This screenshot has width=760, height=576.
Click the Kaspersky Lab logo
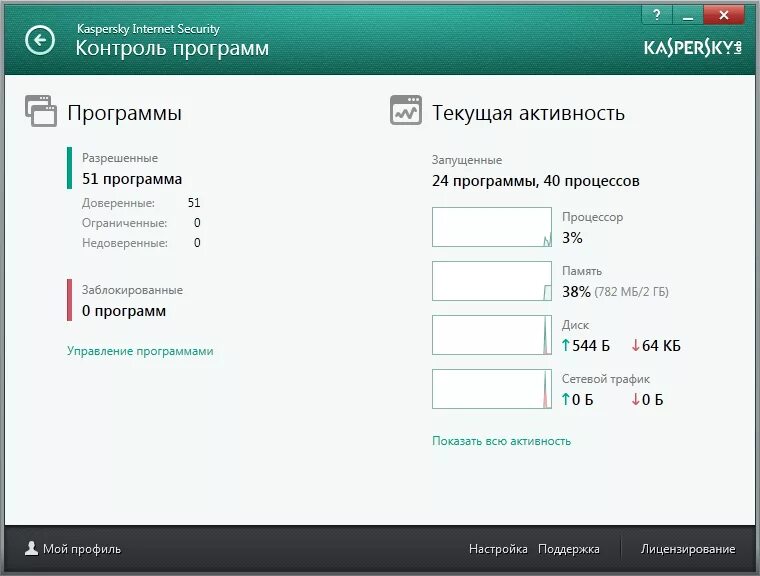pos(693,48)
